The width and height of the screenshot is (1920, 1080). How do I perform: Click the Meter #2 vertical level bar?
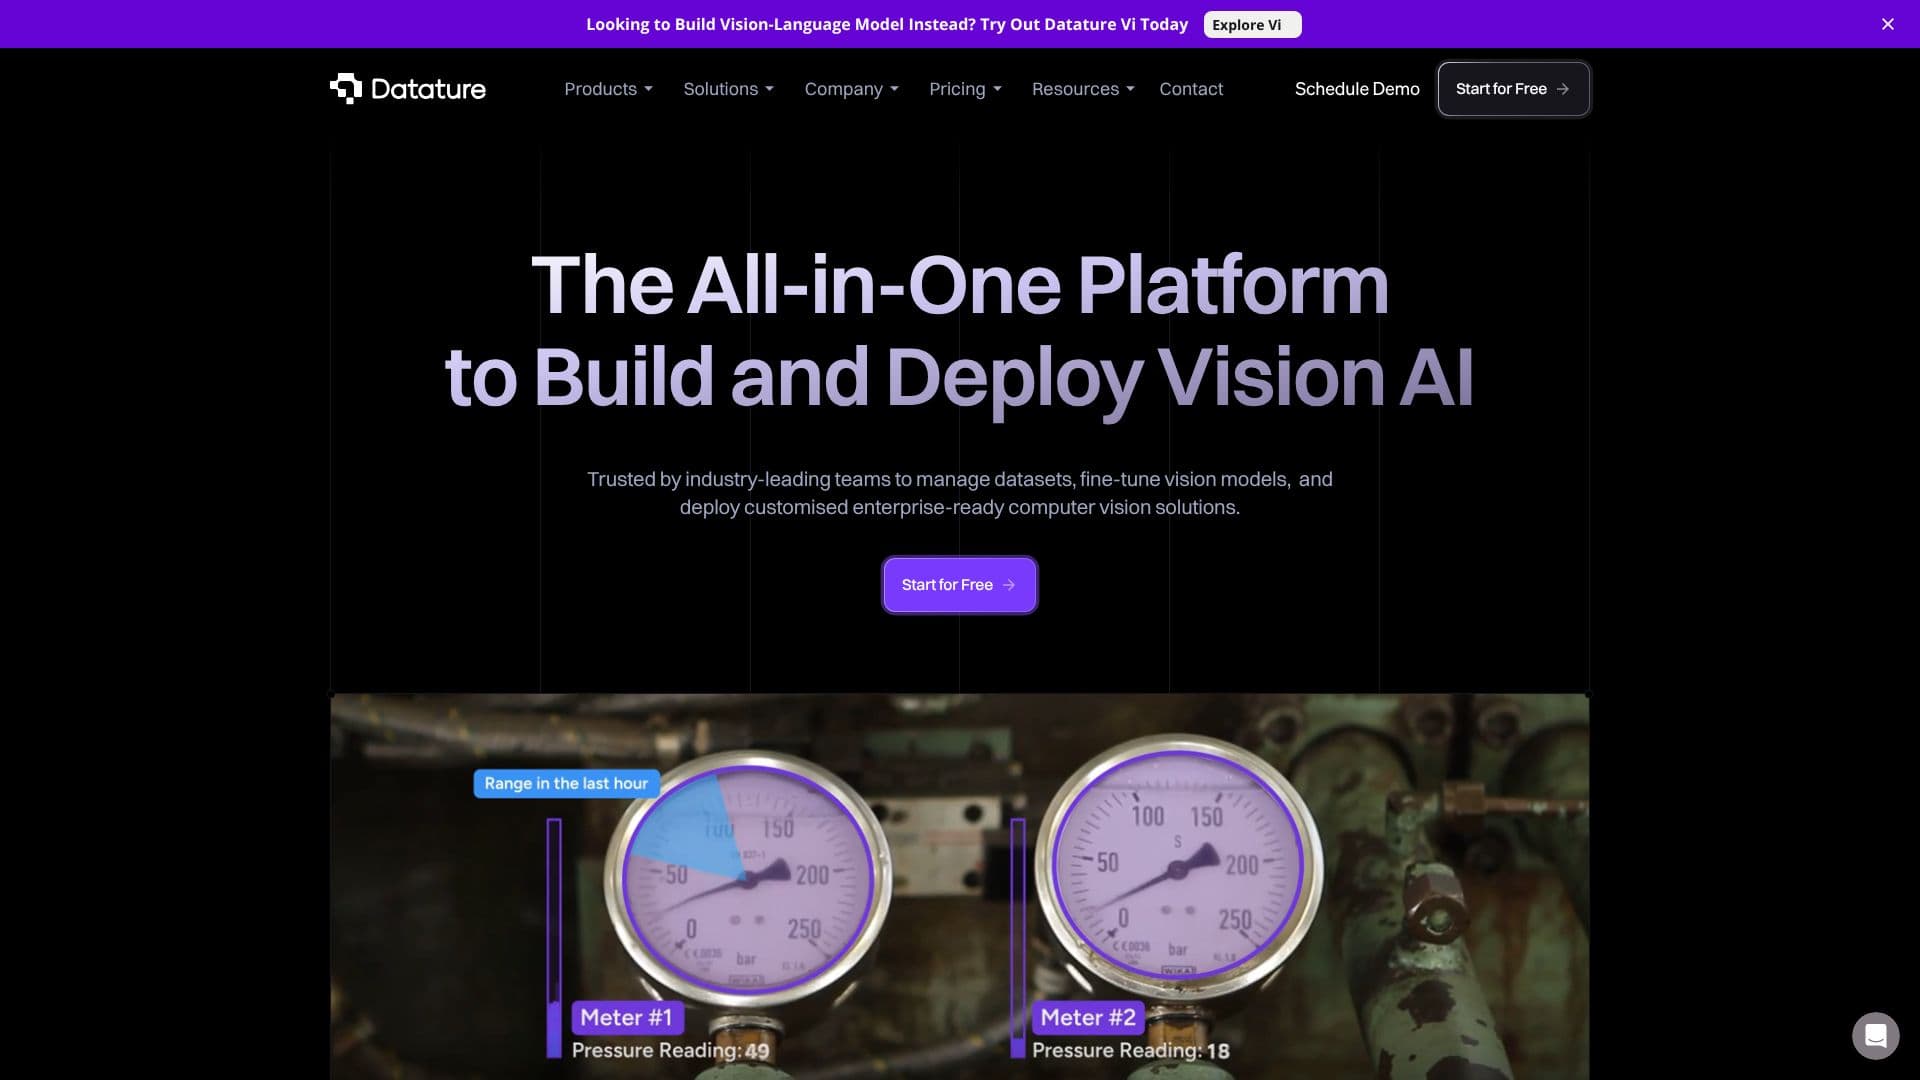[x=1018, y=938]
